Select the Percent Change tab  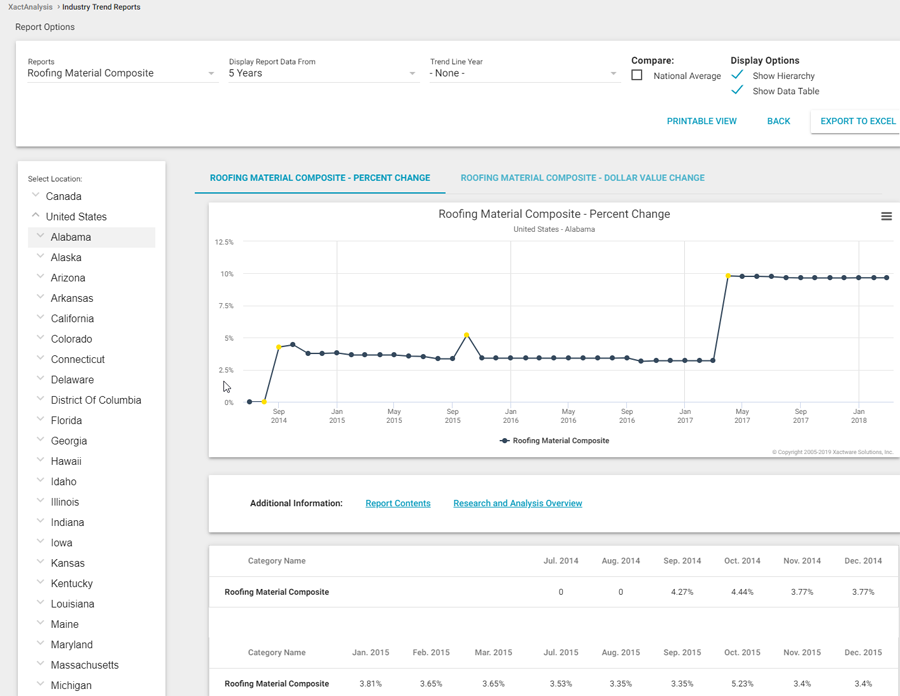[x=320, y=178]
